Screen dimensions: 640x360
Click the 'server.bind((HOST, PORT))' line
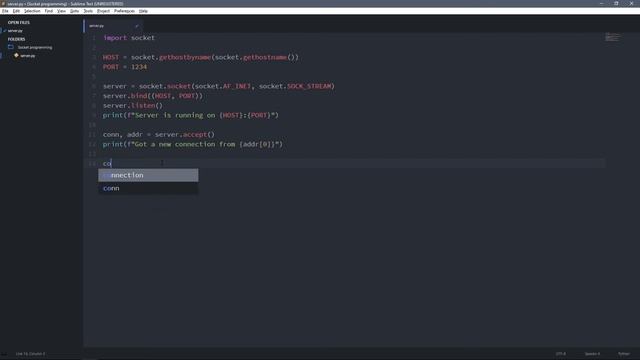pos(153,96)
